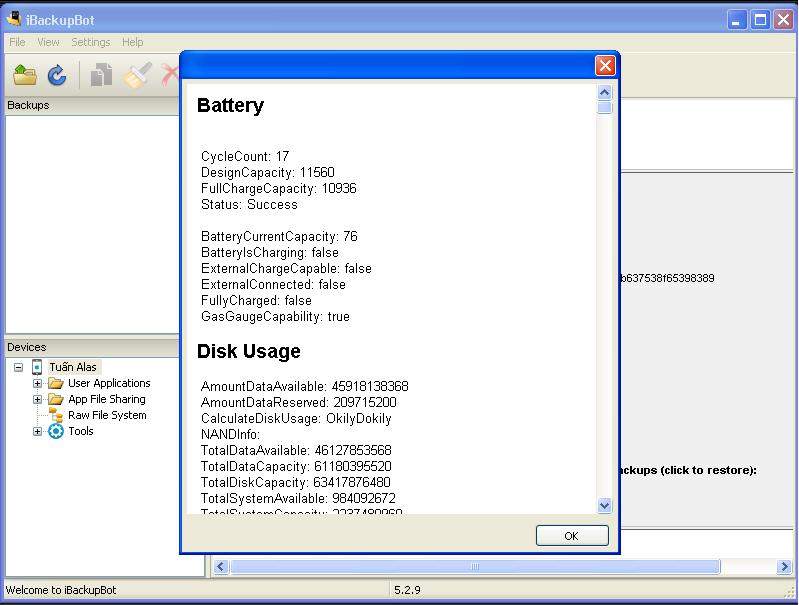Select App File Sharing in the device tree
The height and width of the screenshot is (605, 799).
pyautogui.click(x=107, y=399)
